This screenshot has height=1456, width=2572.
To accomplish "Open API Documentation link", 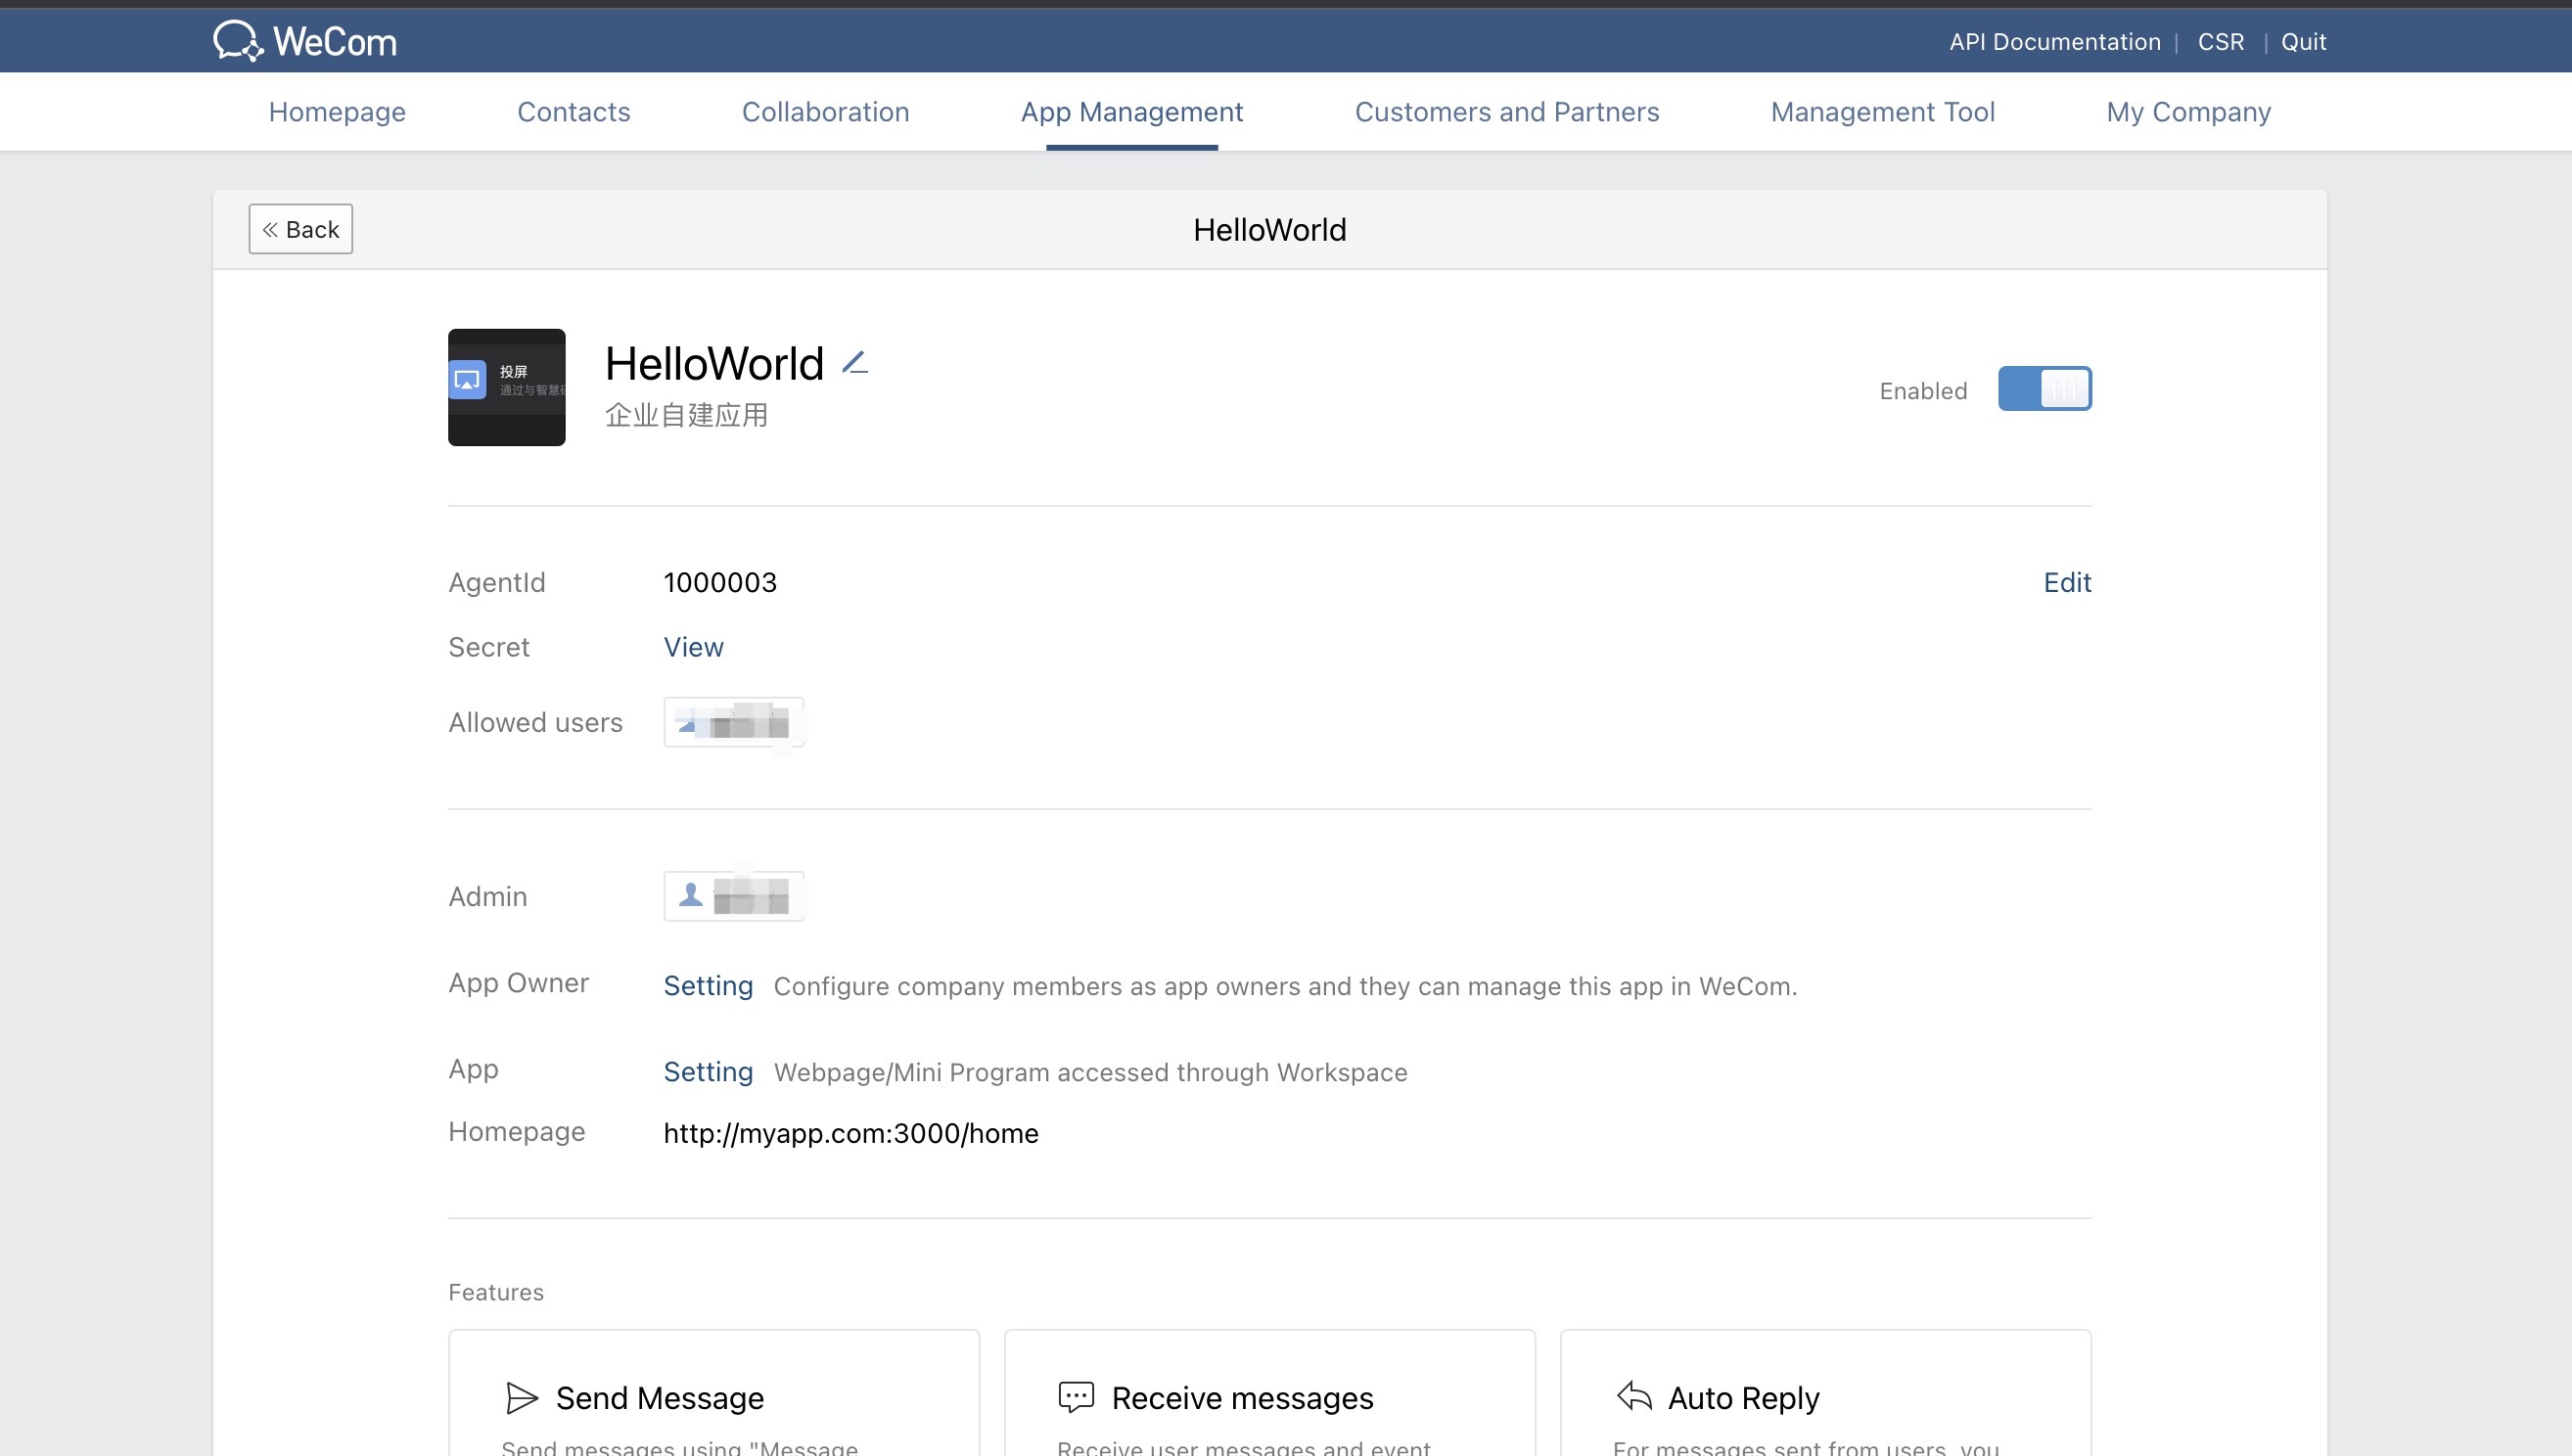I will point(2054,42).
